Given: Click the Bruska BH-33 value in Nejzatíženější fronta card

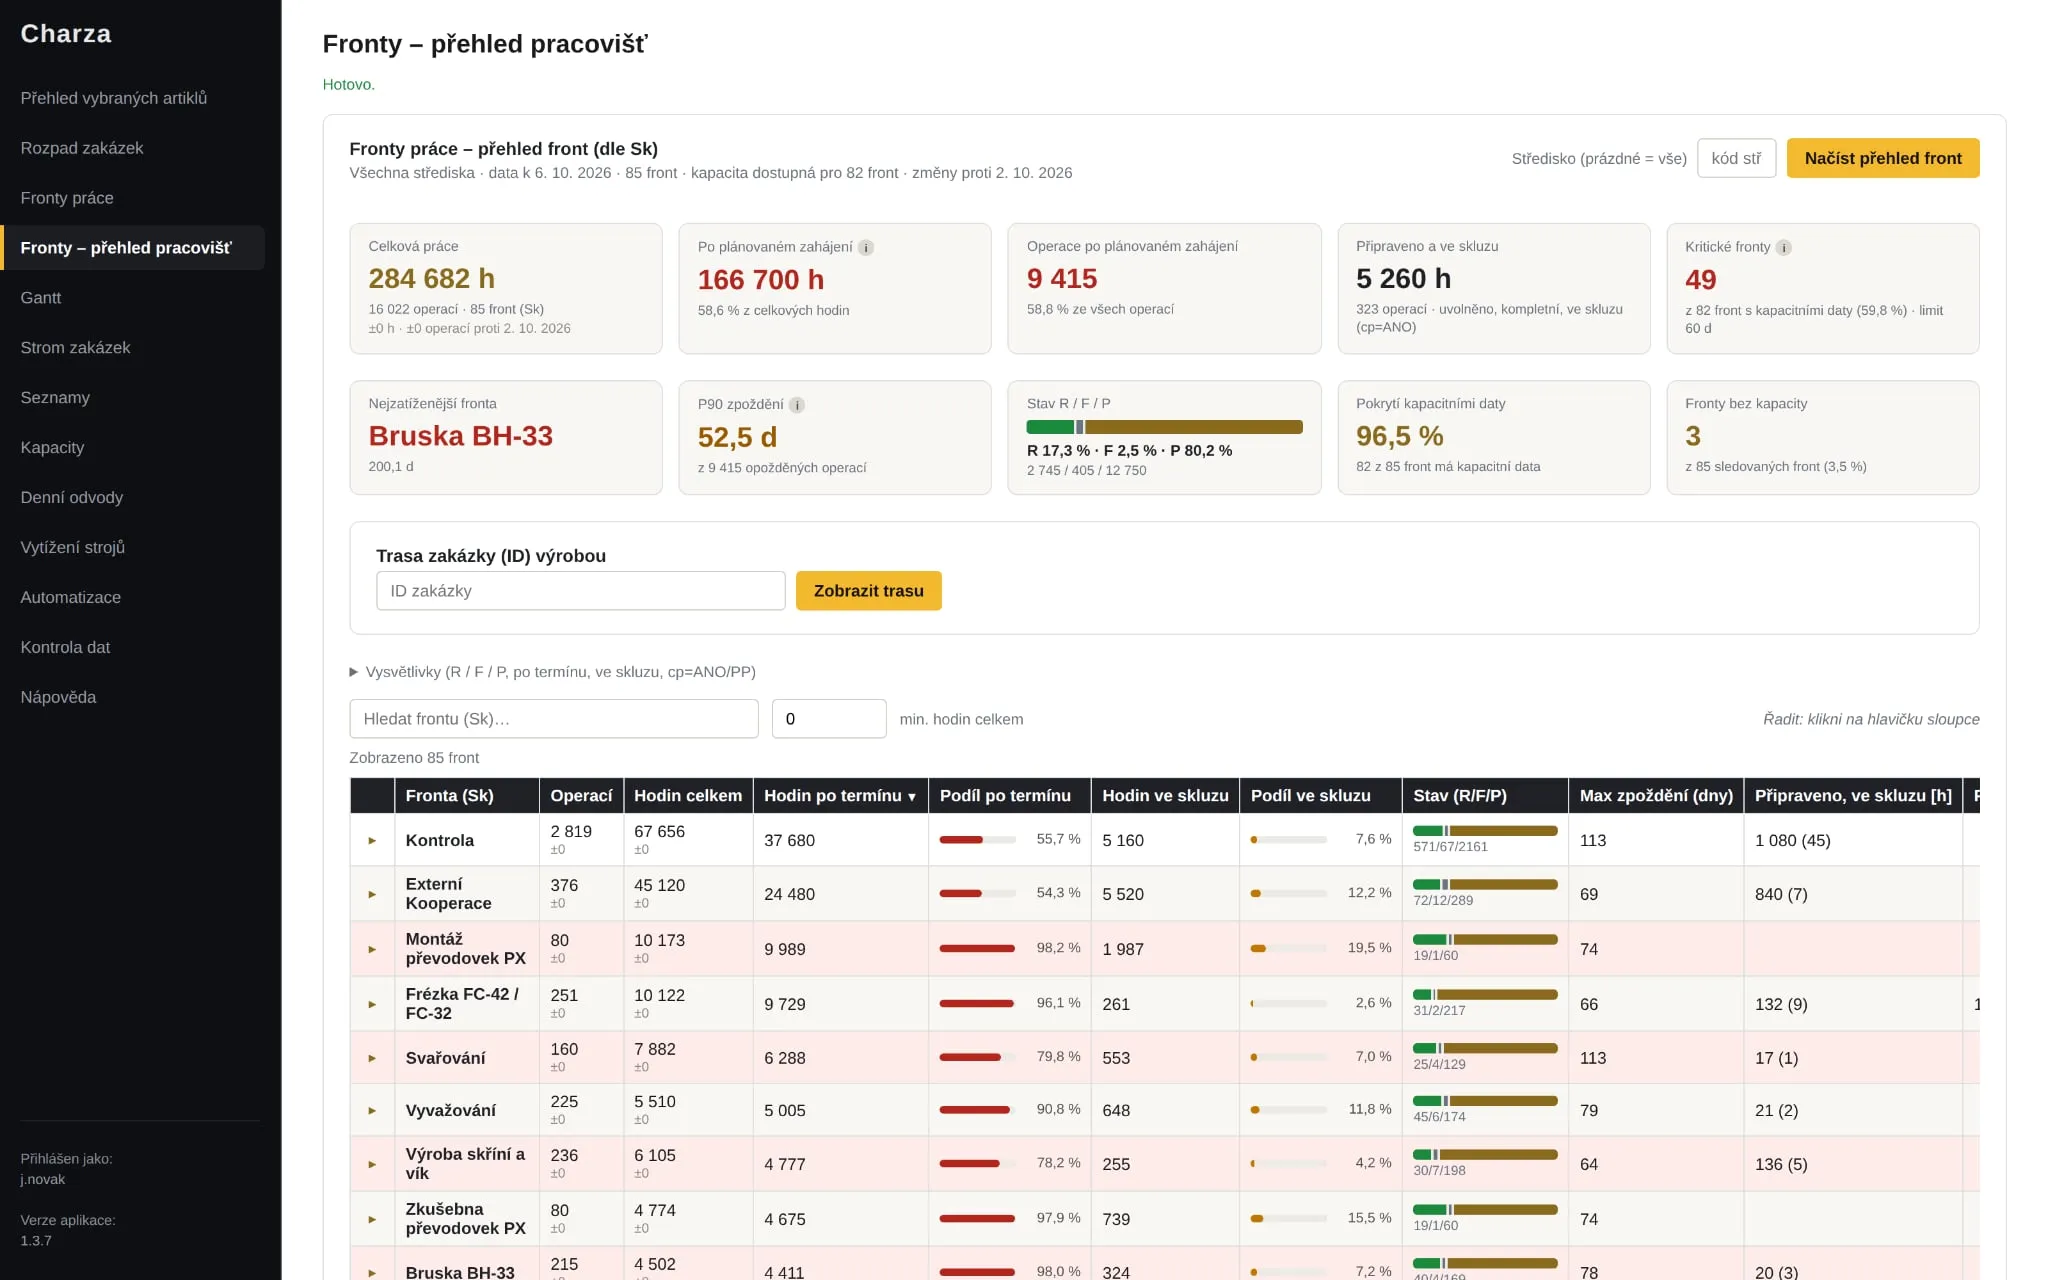Looking at the screenshot, I should [x=460, y=436].
